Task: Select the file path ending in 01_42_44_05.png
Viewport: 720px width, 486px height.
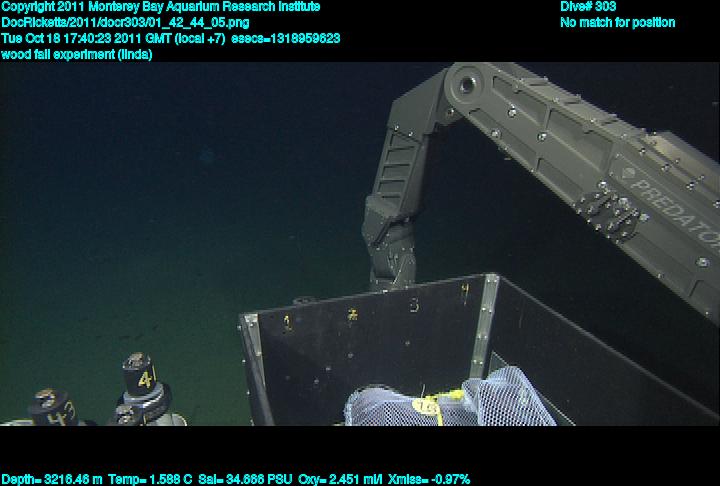Action: click(x=125, y=23)
